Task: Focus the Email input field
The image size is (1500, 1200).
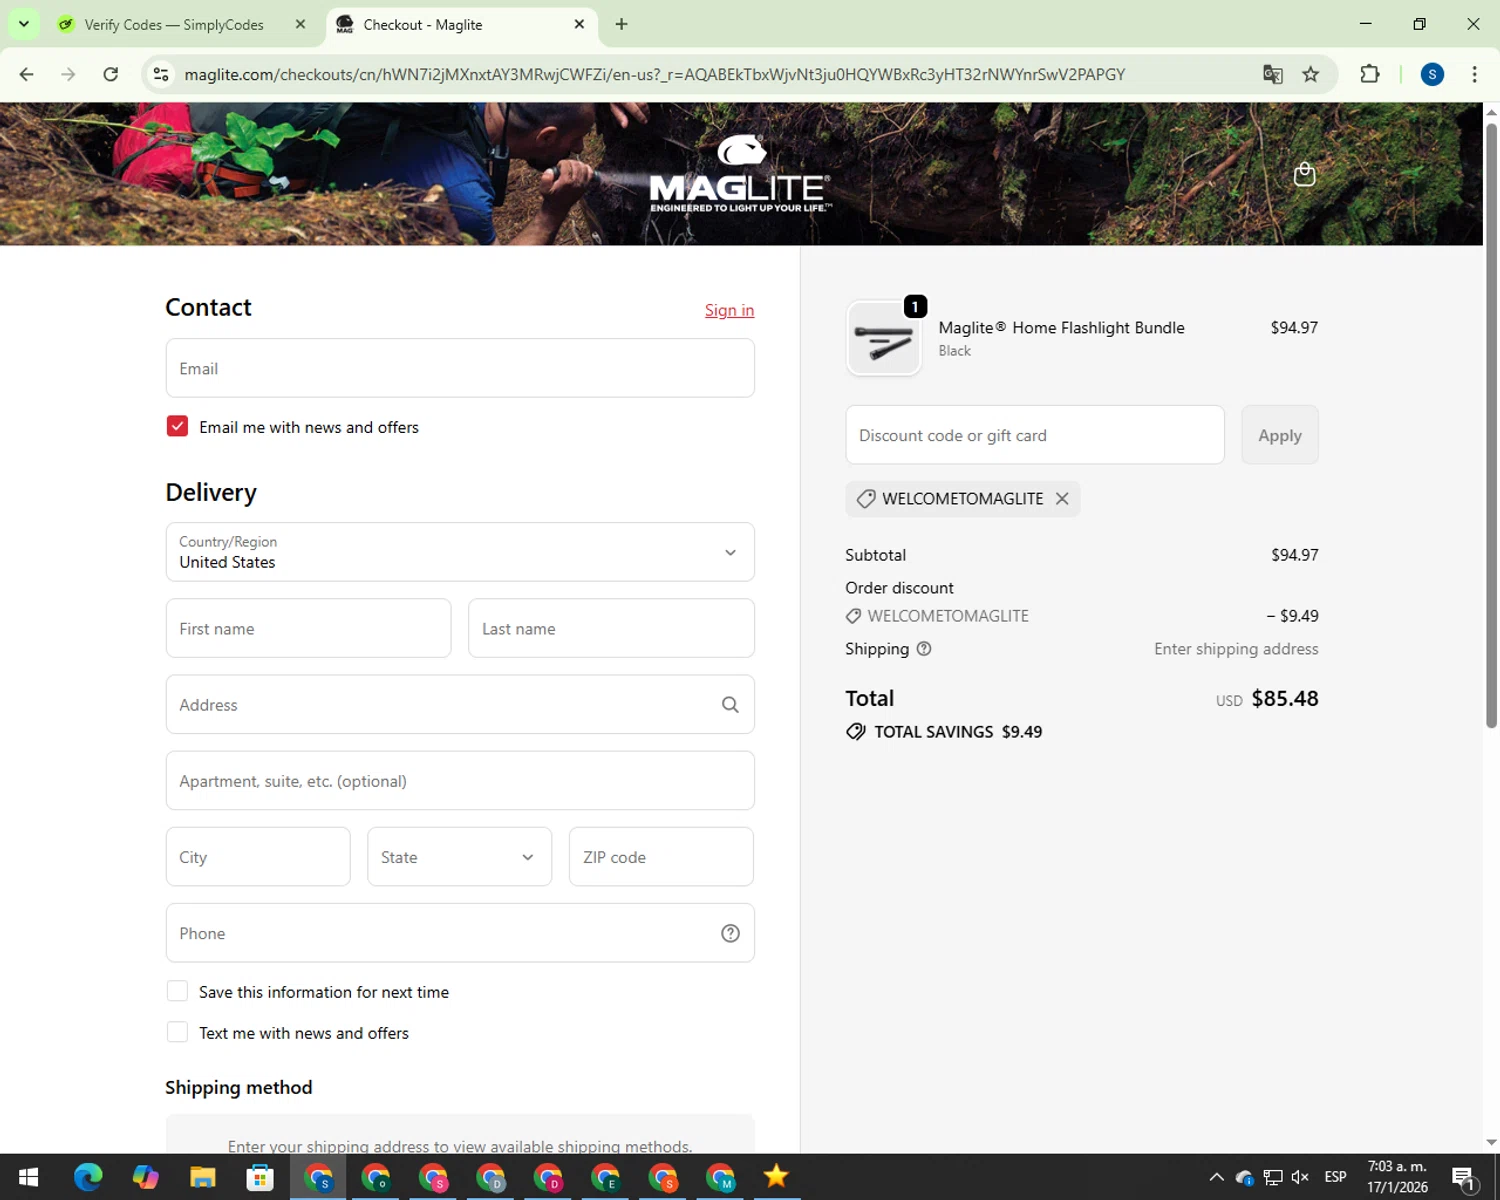Action: (460, 368)
